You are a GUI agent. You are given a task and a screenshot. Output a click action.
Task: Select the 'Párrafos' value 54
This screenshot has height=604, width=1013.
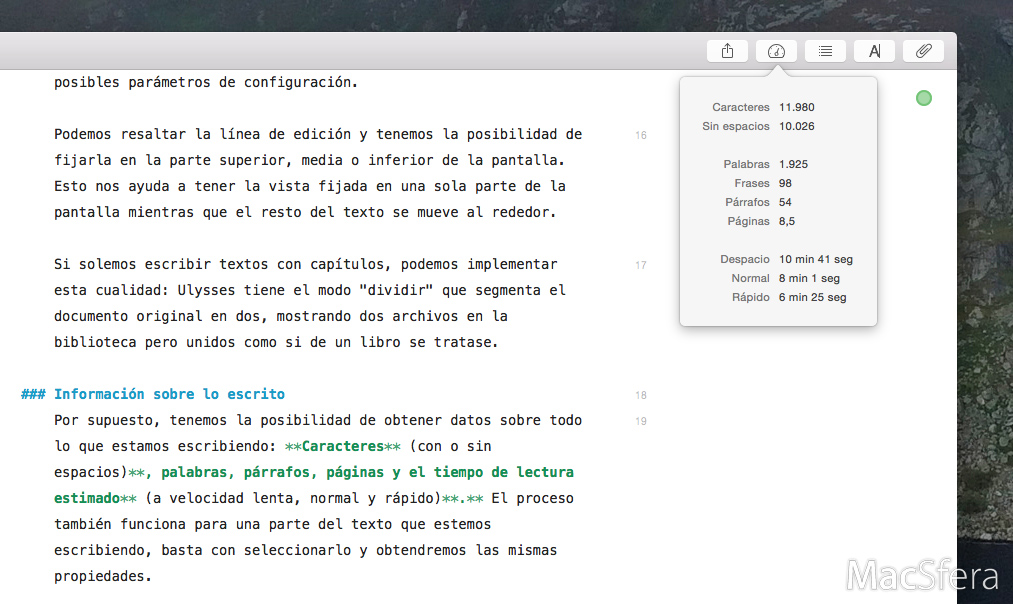tap(785, 202)
